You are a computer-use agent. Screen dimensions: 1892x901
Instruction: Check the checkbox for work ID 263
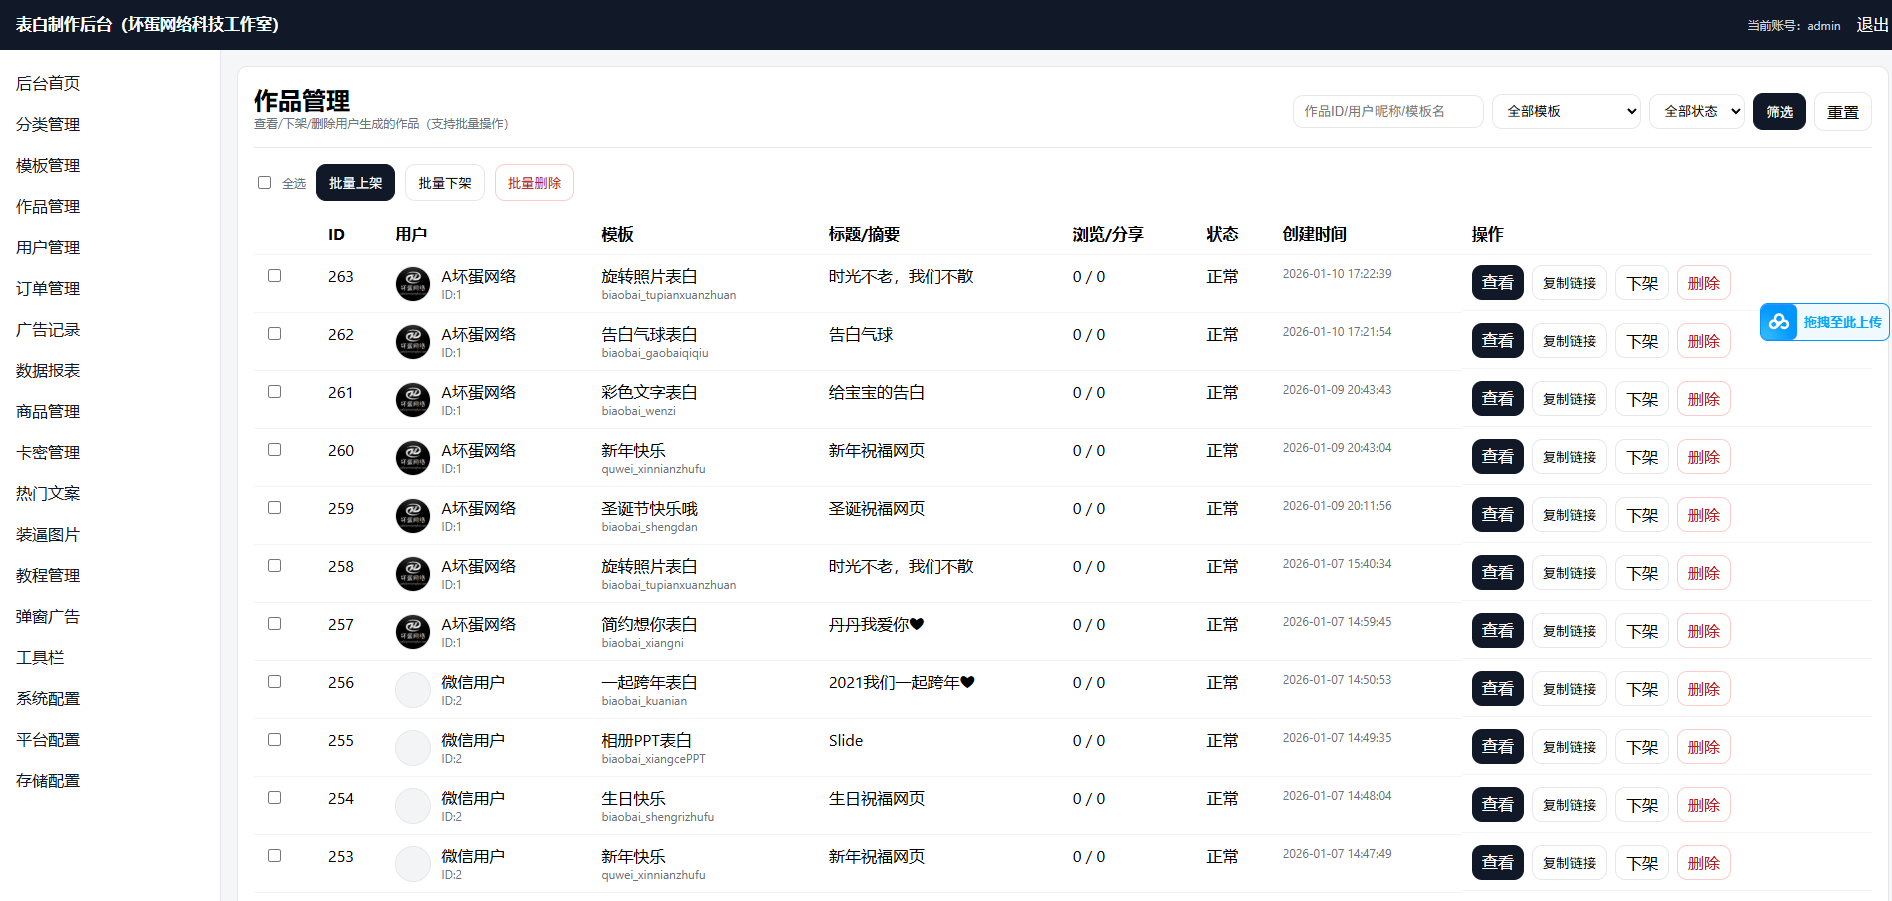[x=275, y=276]
